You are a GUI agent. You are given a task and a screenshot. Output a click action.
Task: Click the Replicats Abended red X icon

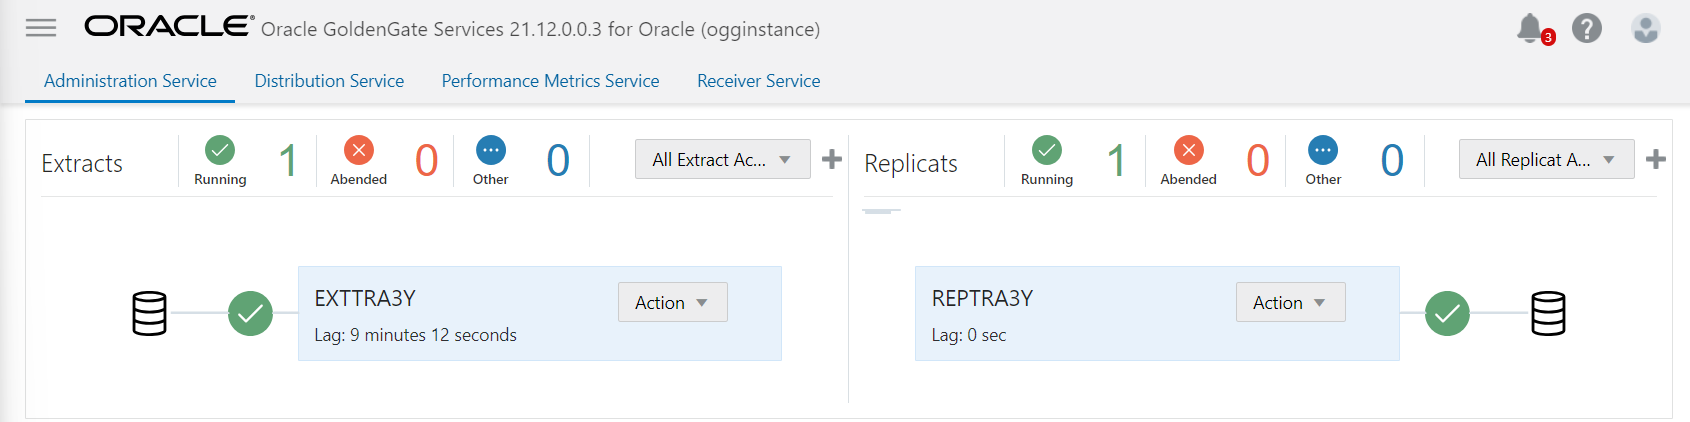(1189, 150)
